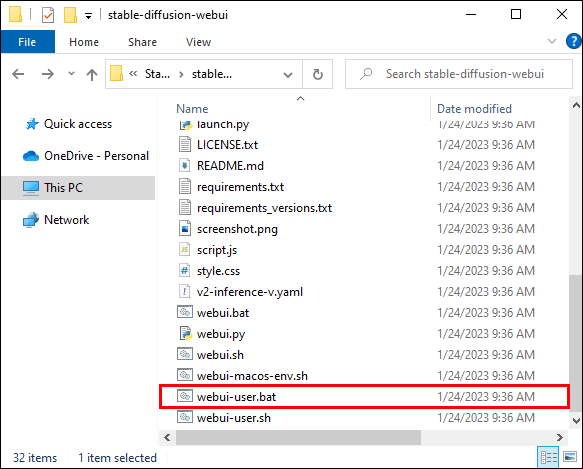
Task: Open the recent locations dropdown
Action: pos(71,74)
